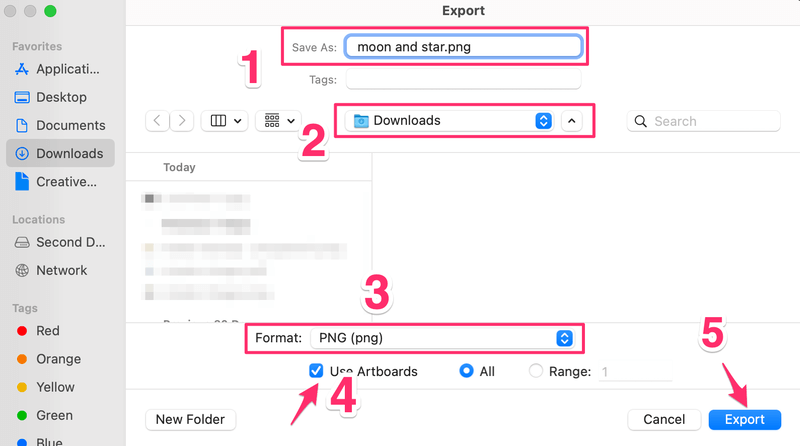800x446 pixels.
Task: Collapse the dialog with the chevron button
Action: click(x=571, y=121)
